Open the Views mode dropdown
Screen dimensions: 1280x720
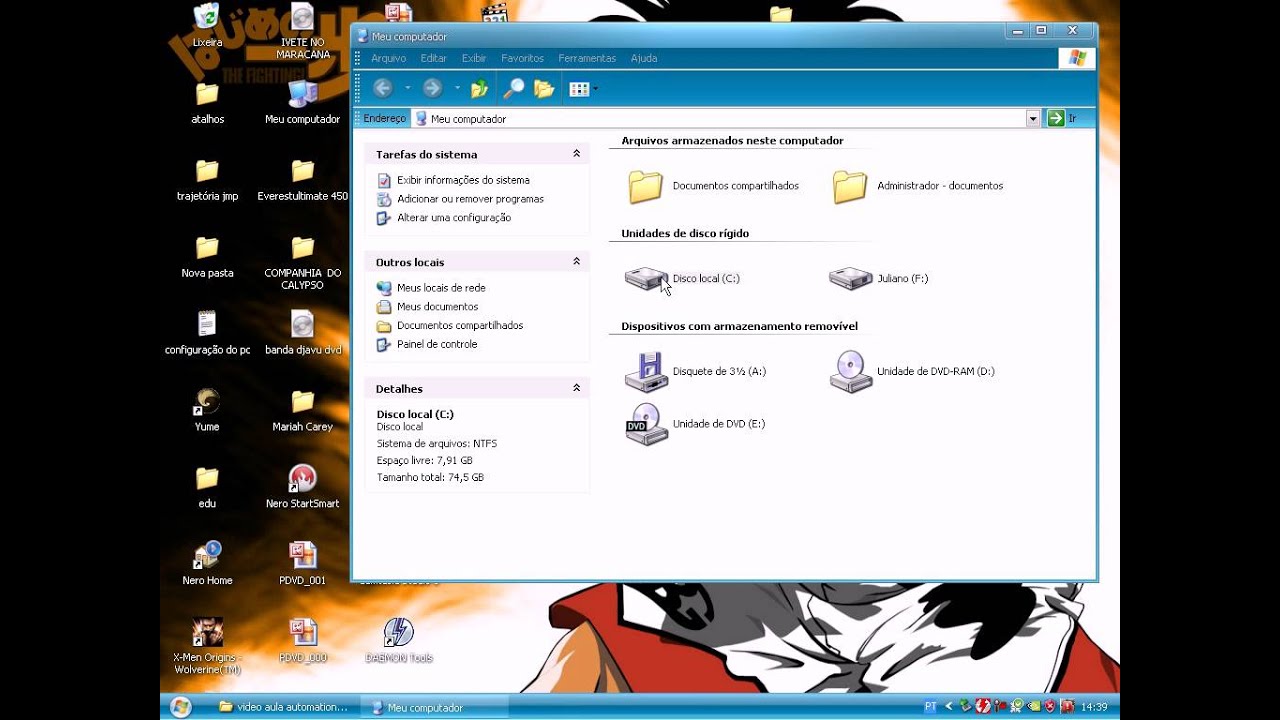pos(584,89)
